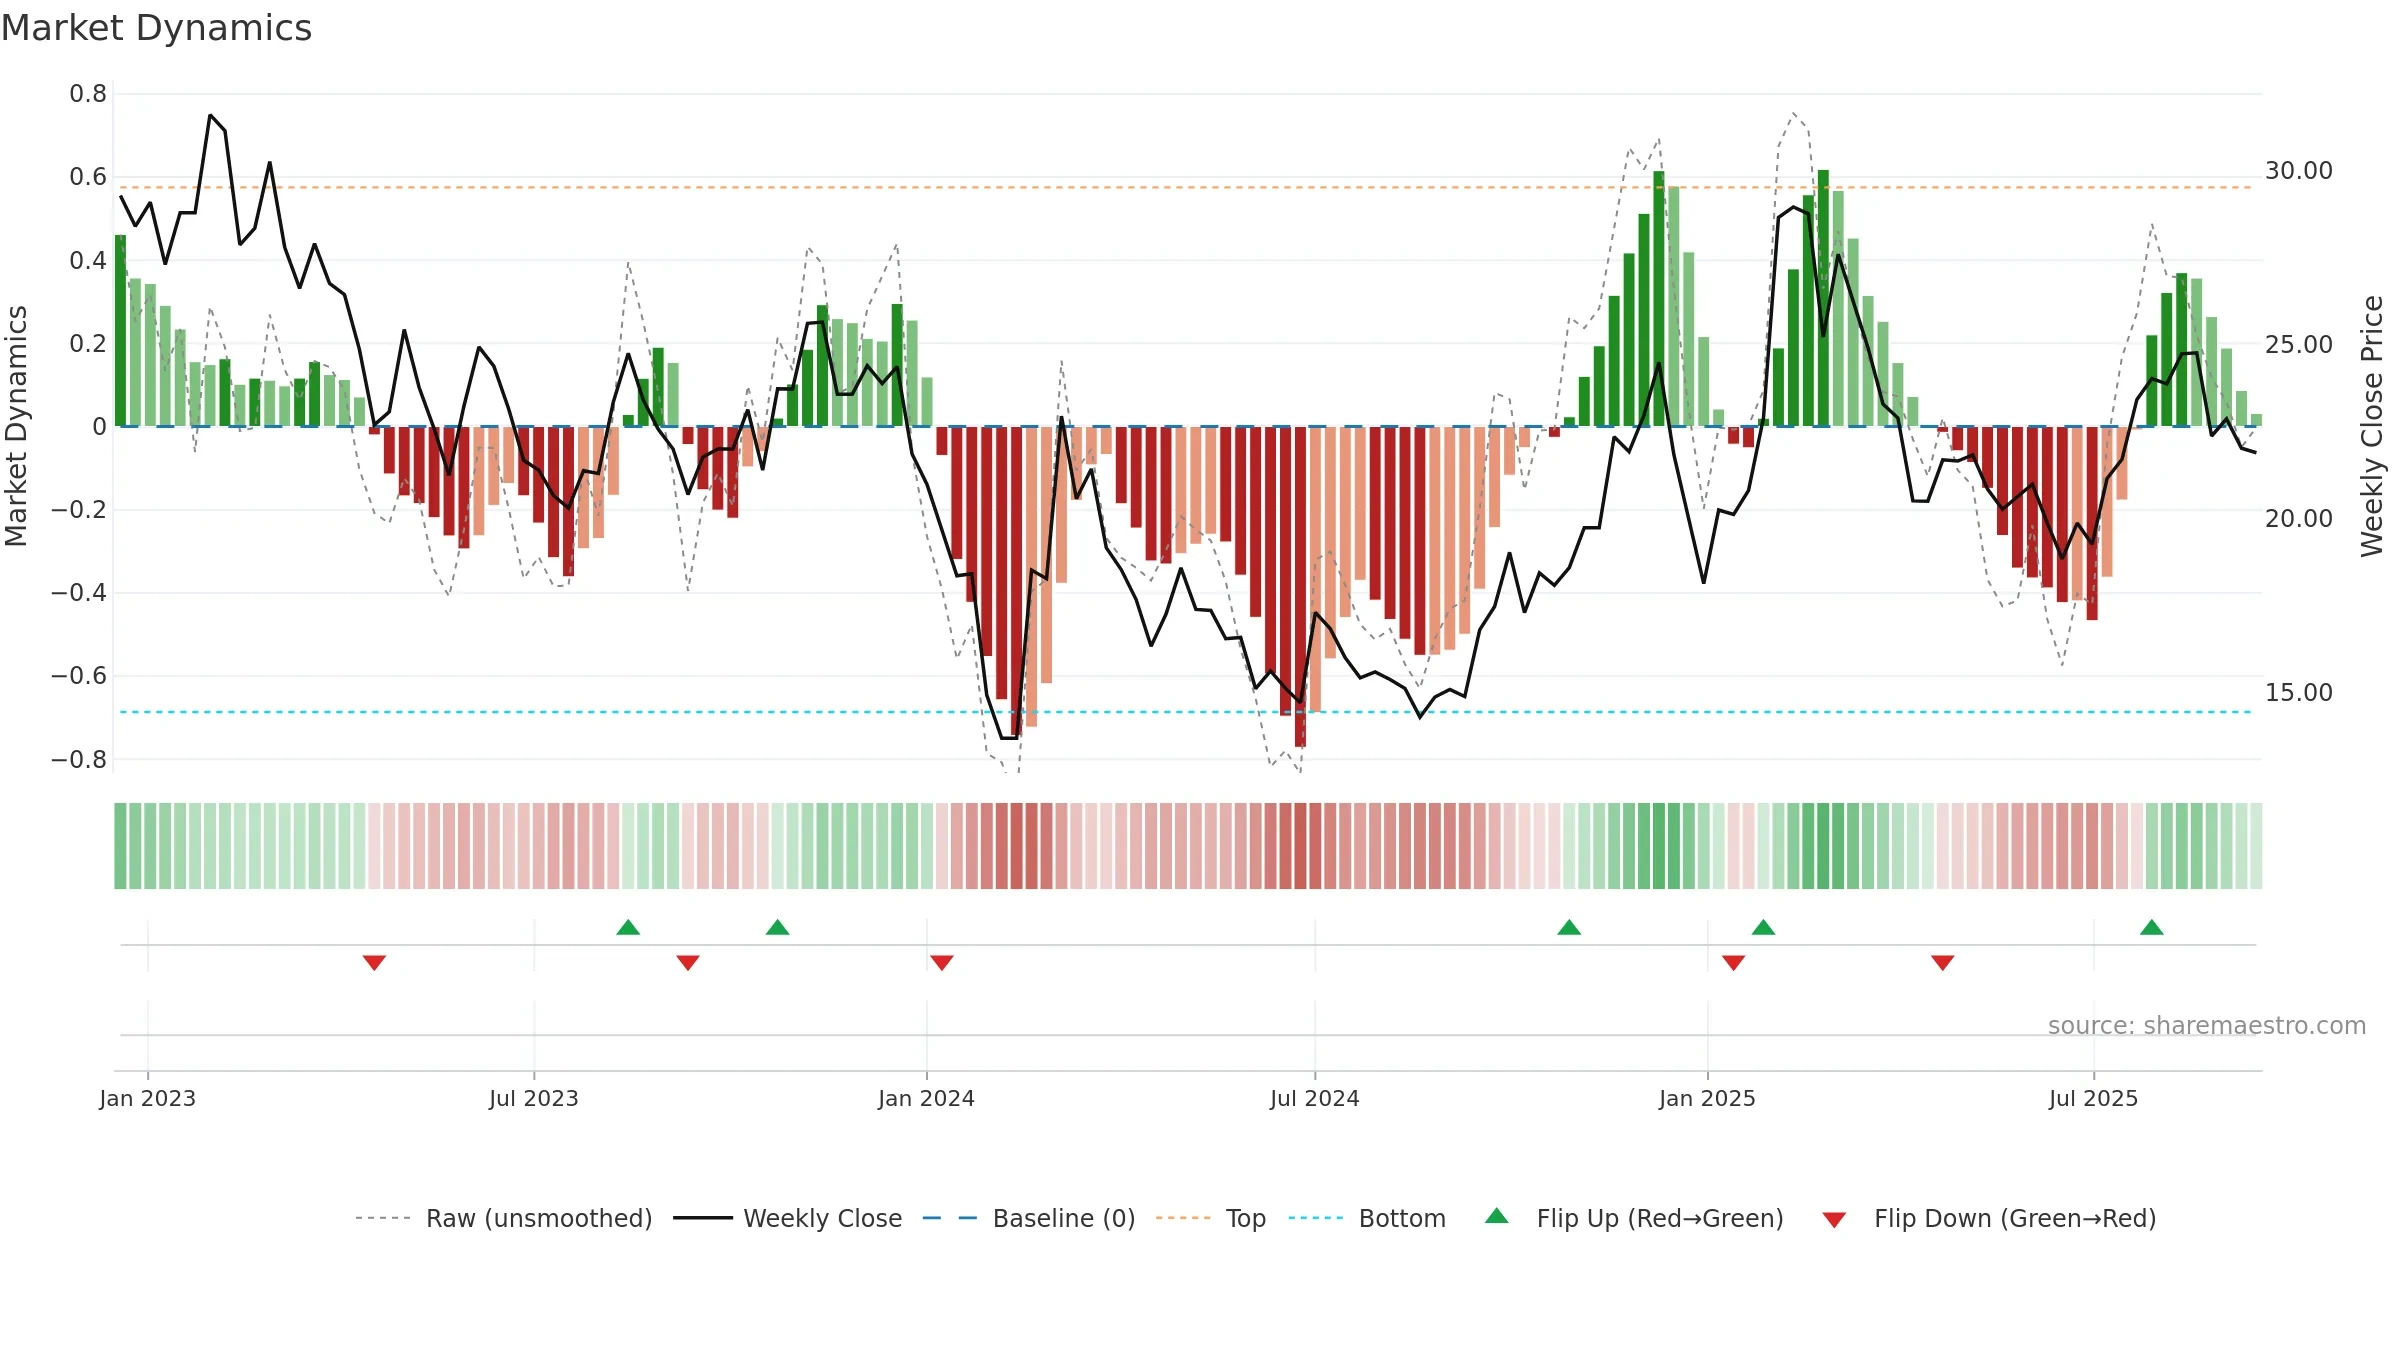Click the 25.00 price axis label
The height and width of the screenshot is (1350, 2400).
pyautogui.click(x=2299, y=345)
